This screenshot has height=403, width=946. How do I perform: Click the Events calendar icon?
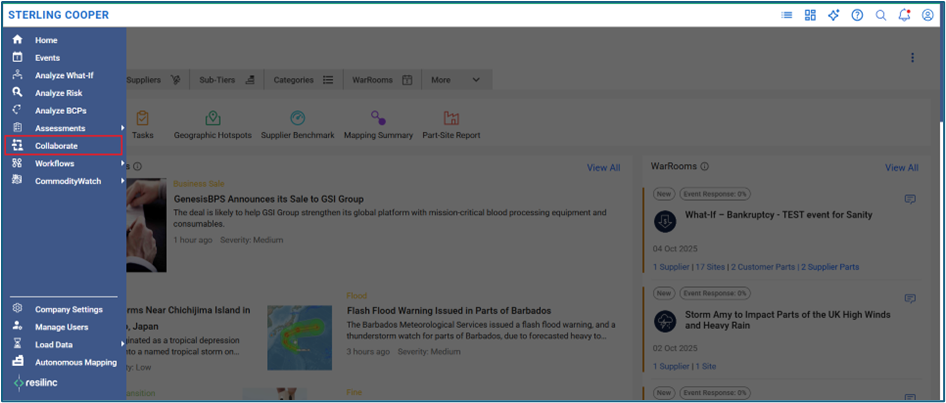17,57
